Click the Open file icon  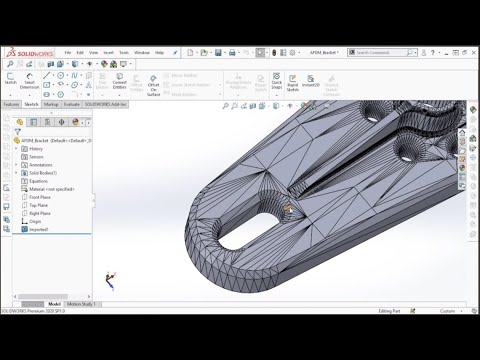click(x=204, y=53)
